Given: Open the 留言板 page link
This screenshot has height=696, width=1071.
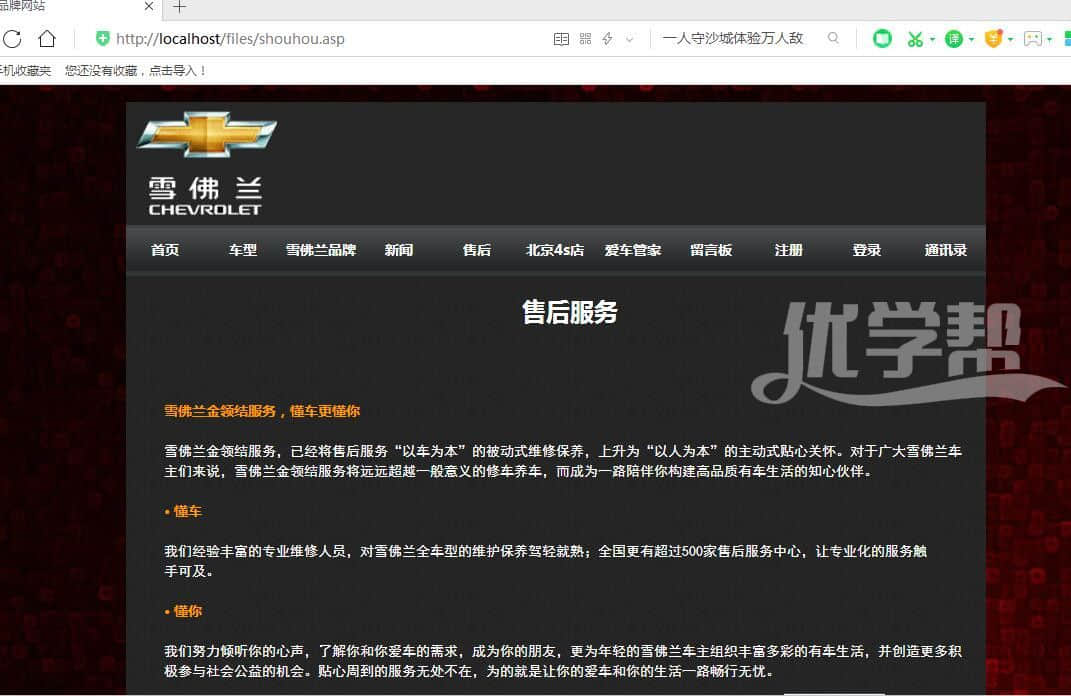Looking at the screenshot, I should pyautogui.click(x=711, y=250).
